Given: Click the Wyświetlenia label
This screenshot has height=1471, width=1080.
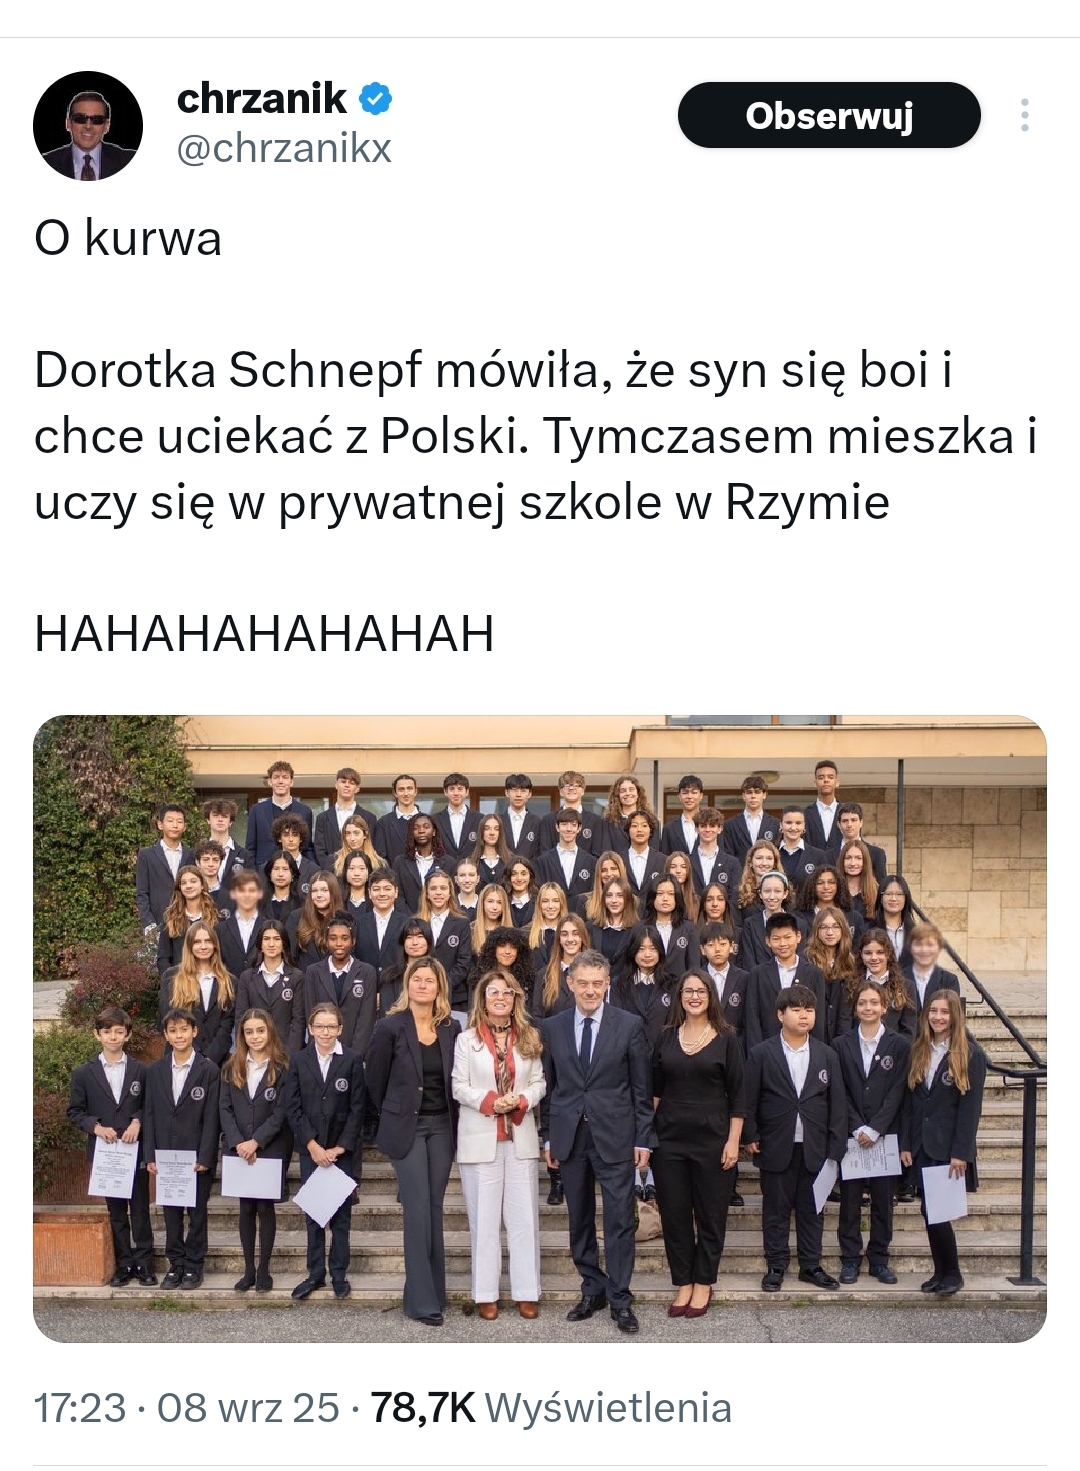Looking at the screenshot, I should pyautogui.click(x=608, y=1408).
